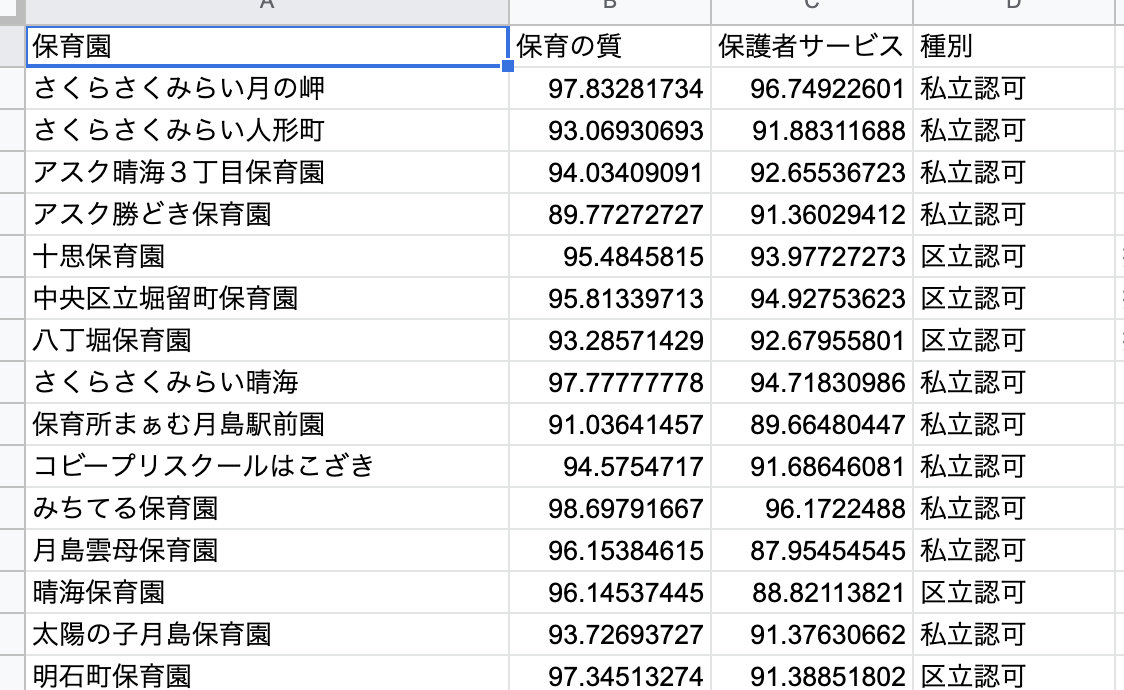Click column B header
Viewport: 1124px width, 690px height.
click(x=610, y=11)
